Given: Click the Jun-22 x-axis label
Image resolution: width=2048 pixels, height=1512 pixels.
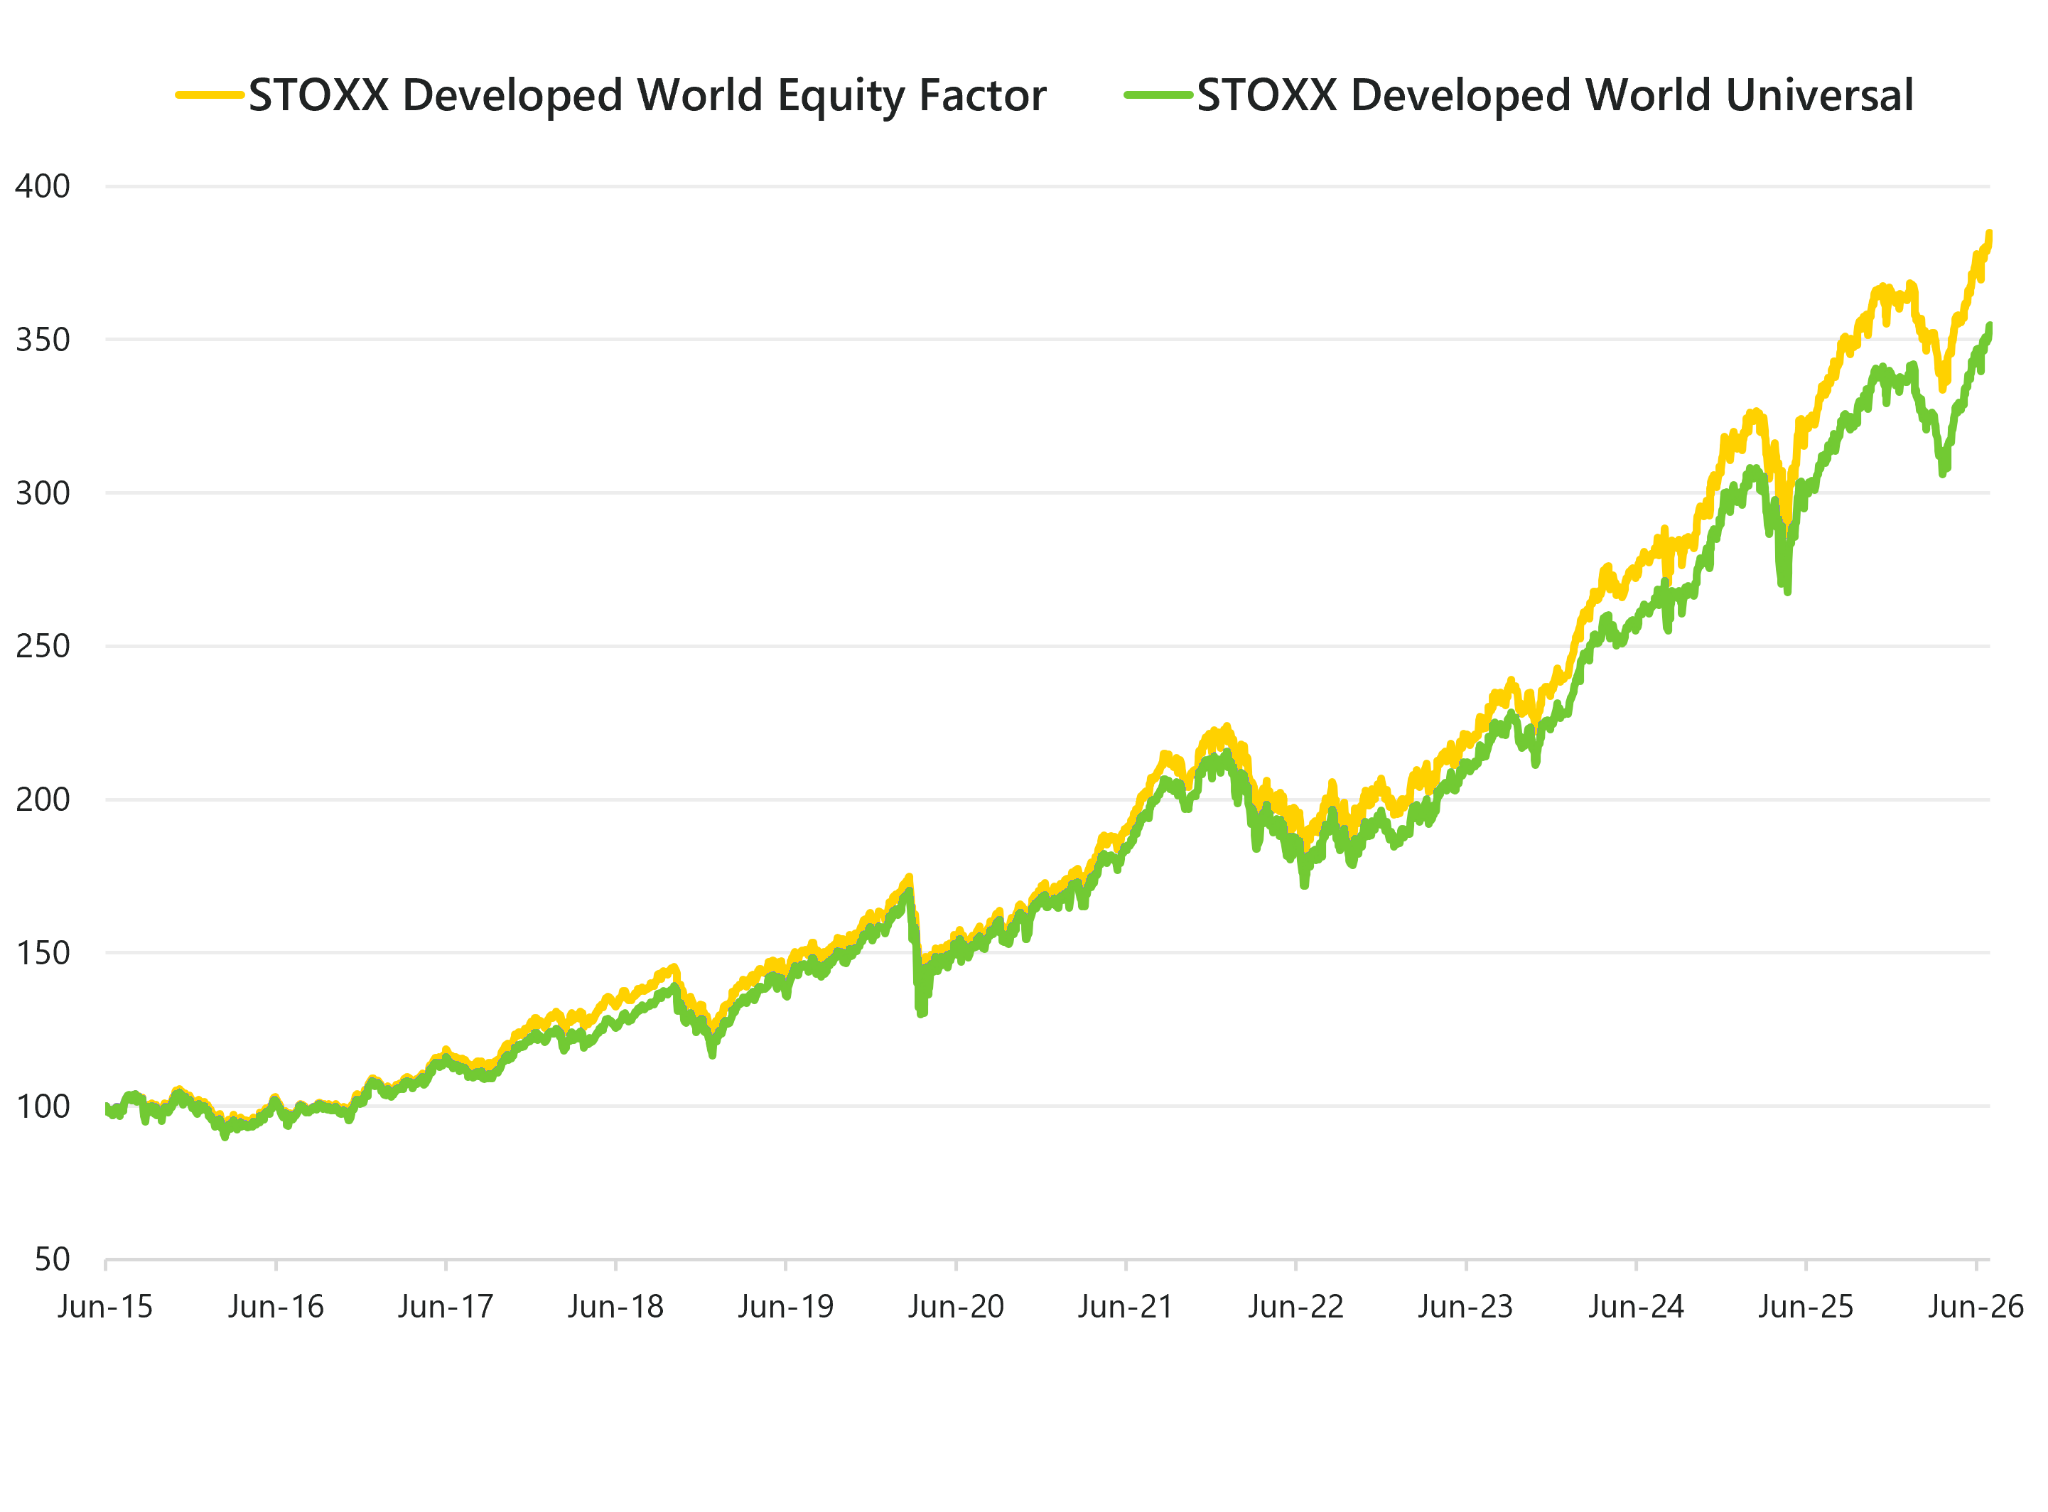Looking at the screenshot, I should click(1296, 1307).
